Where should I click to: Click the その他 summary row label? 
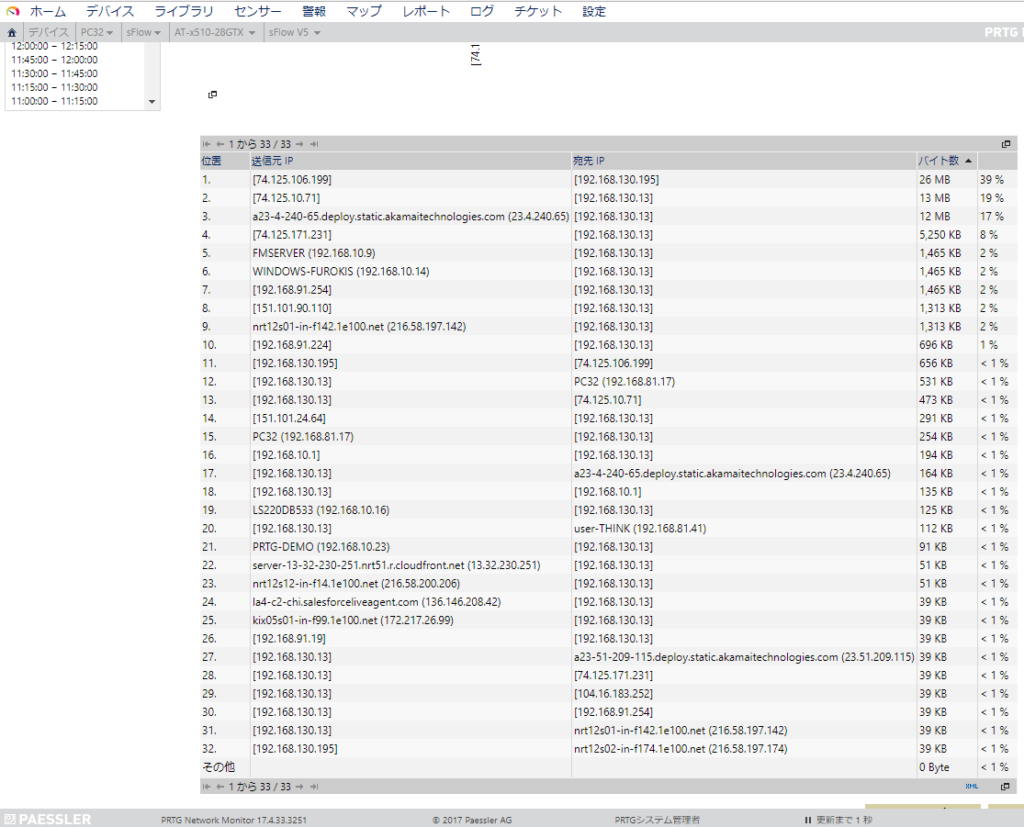218,767
